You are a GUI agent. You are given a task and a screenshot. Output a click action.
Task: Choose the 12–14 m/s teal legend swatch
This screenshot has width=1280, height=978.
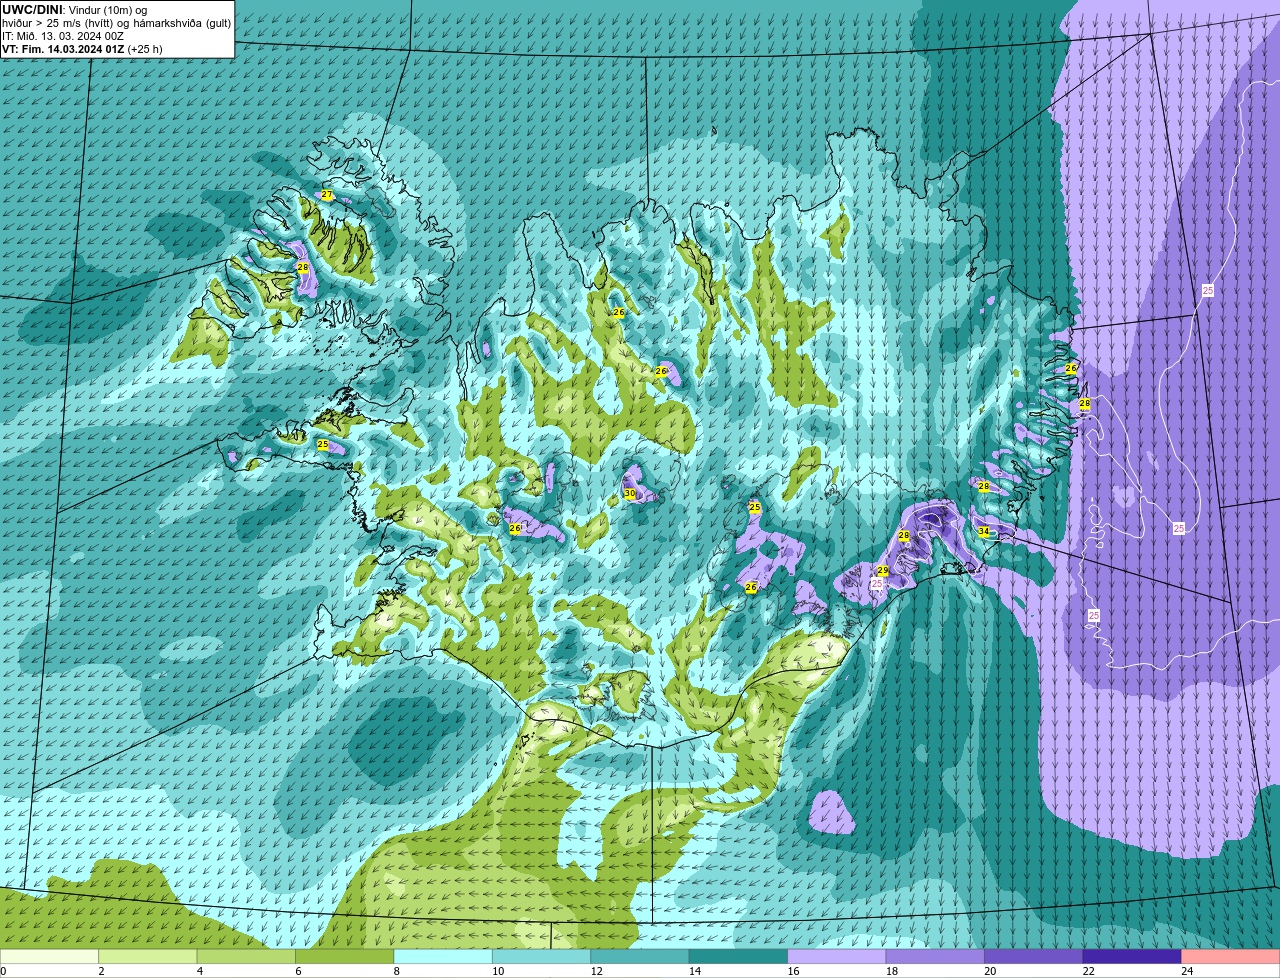click(x=640, y=956)
